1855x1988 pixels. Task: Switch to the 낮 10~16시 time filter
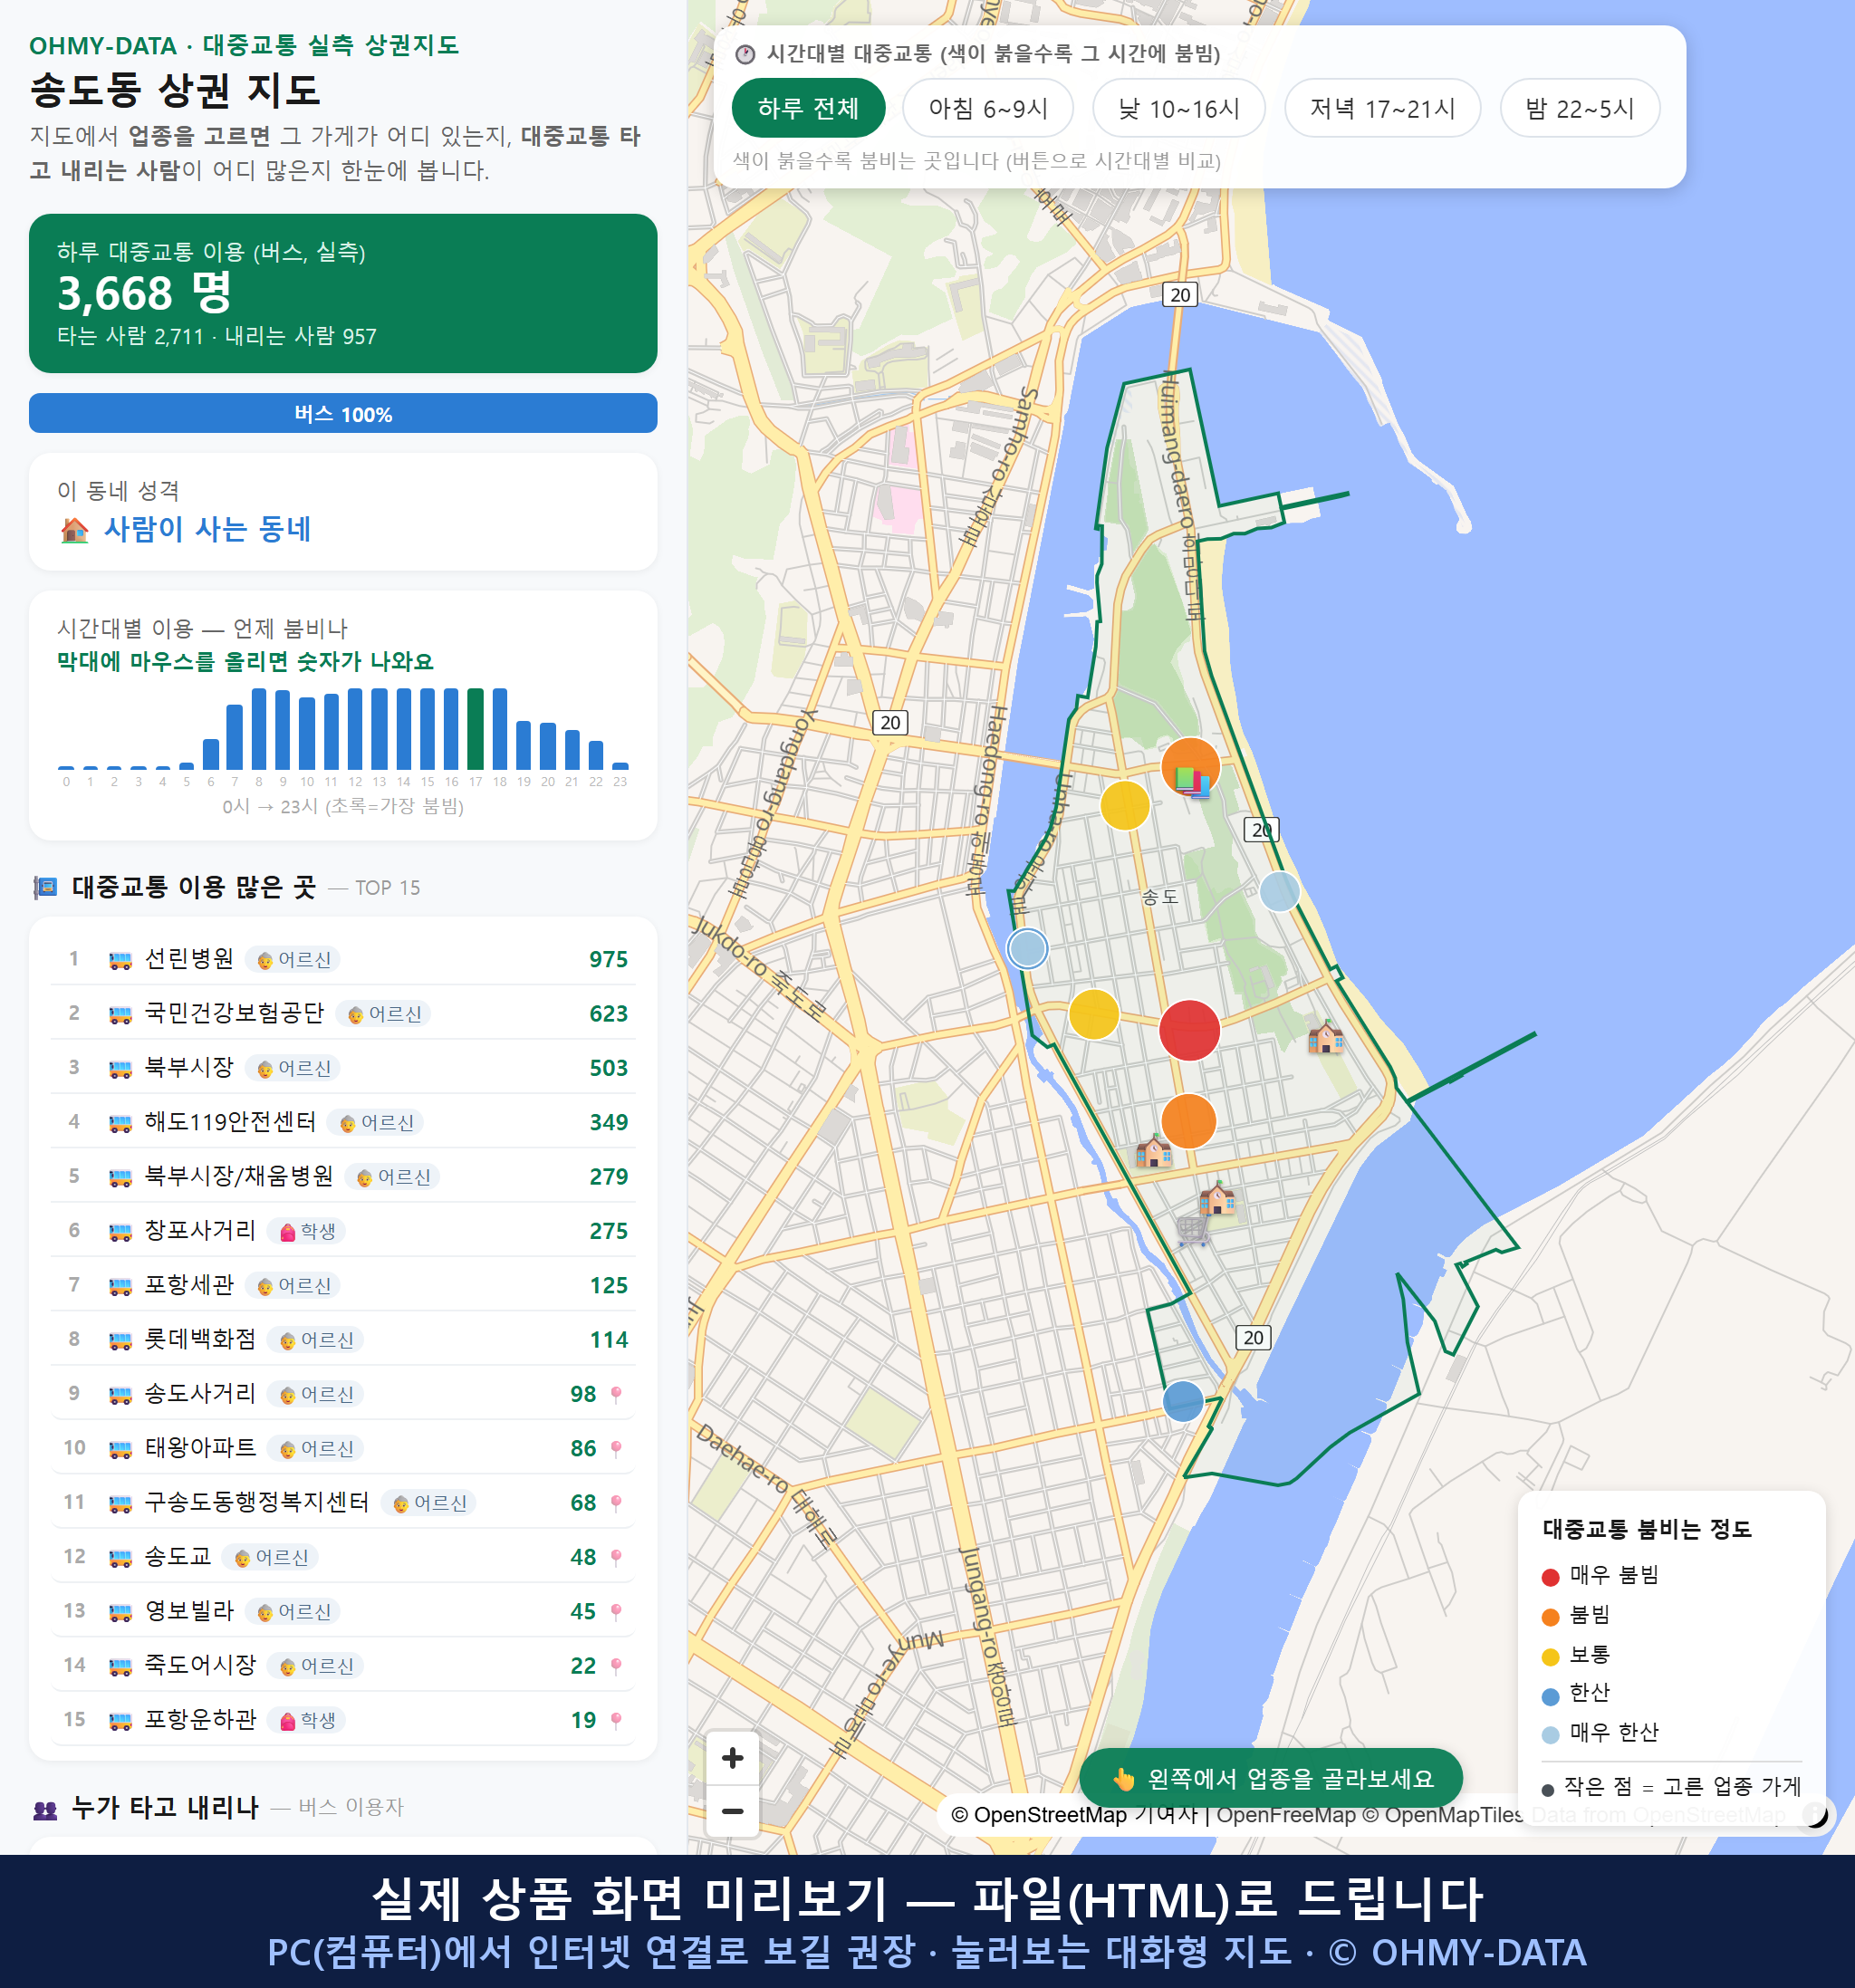(1179, 108)
